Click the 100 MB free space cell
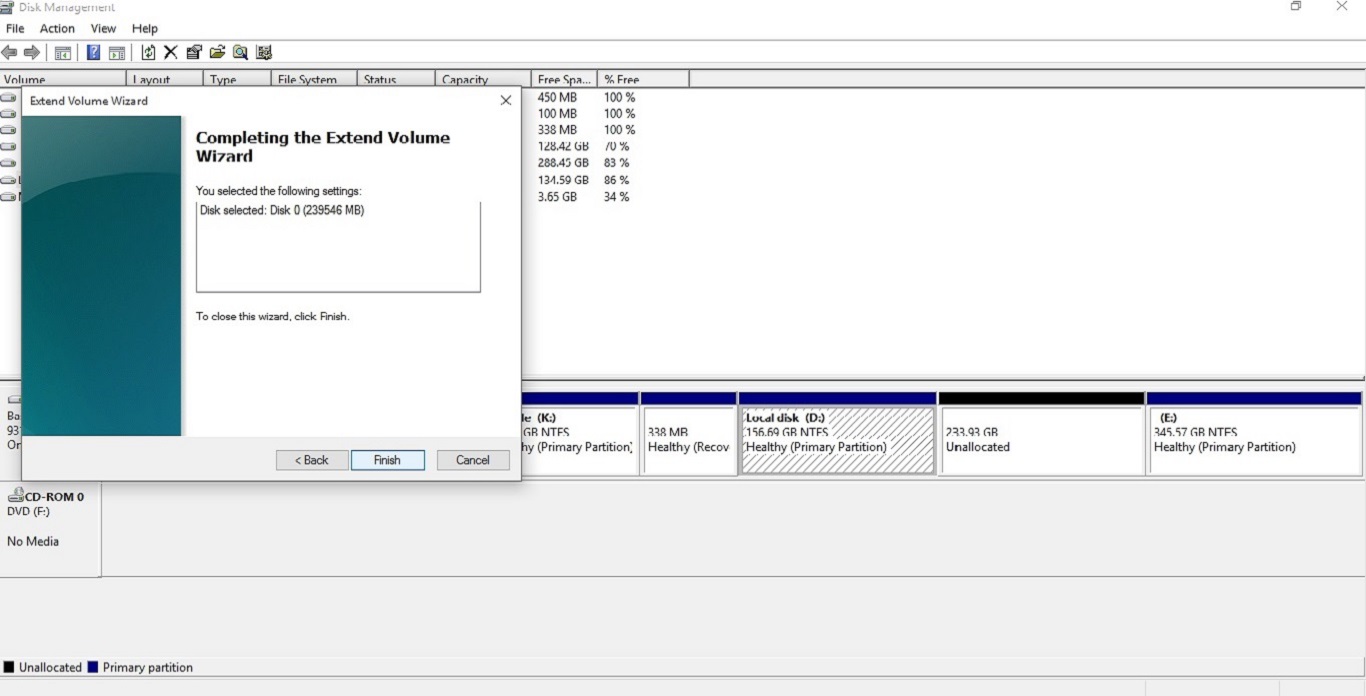The image size is (1366, 696). point(557,114)
